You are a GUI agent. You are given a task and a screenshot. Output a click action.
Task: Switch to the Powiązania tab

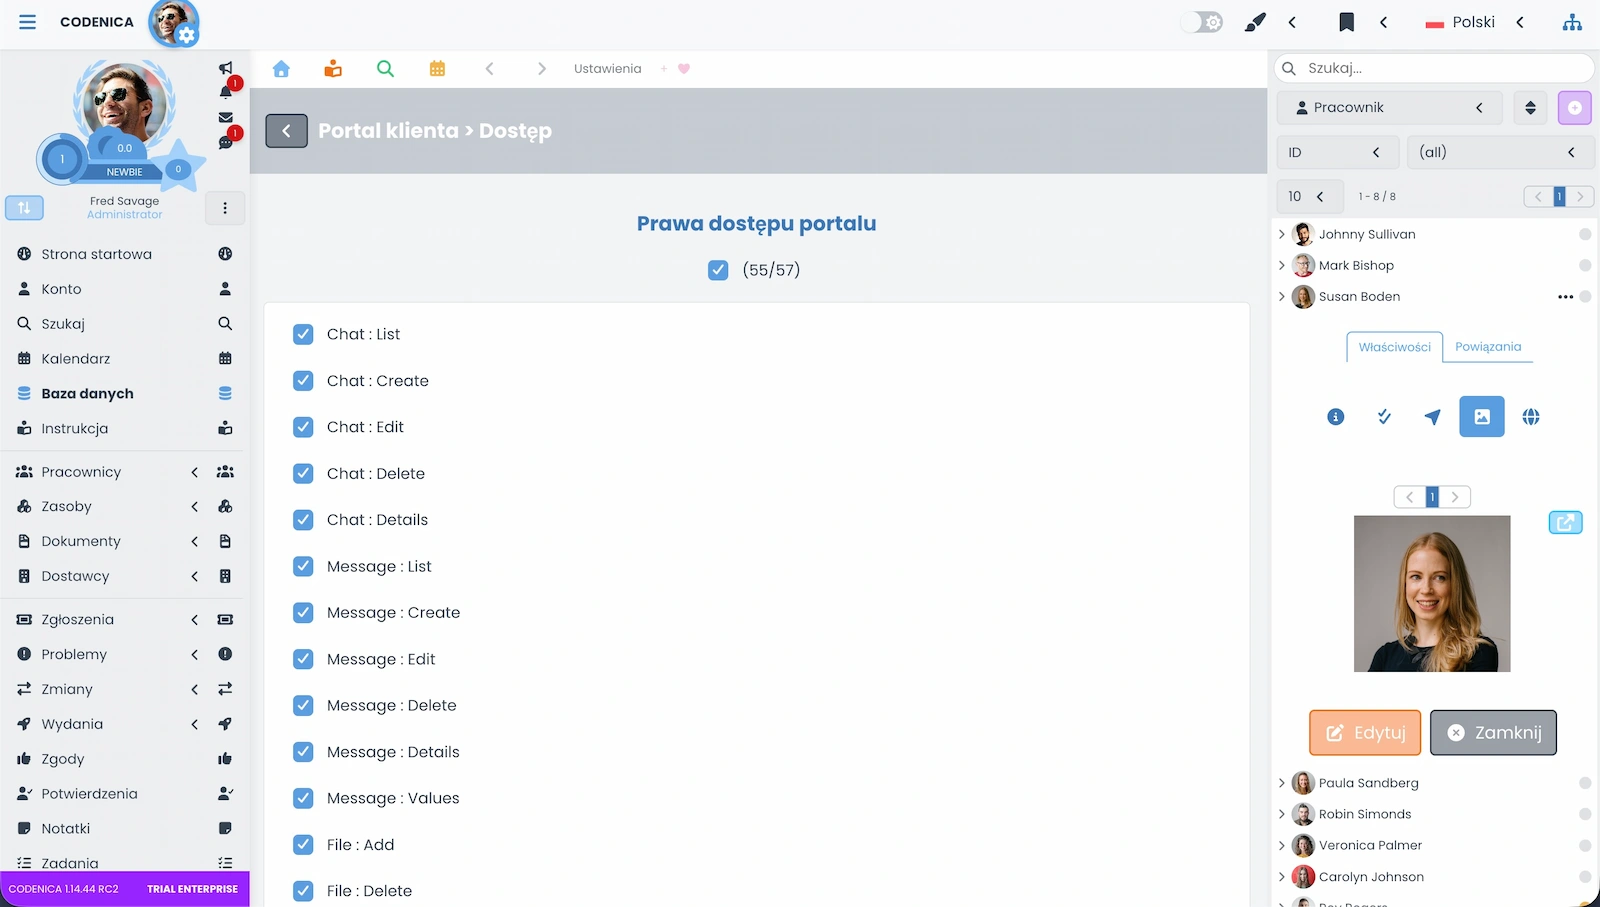point(1487,347)
